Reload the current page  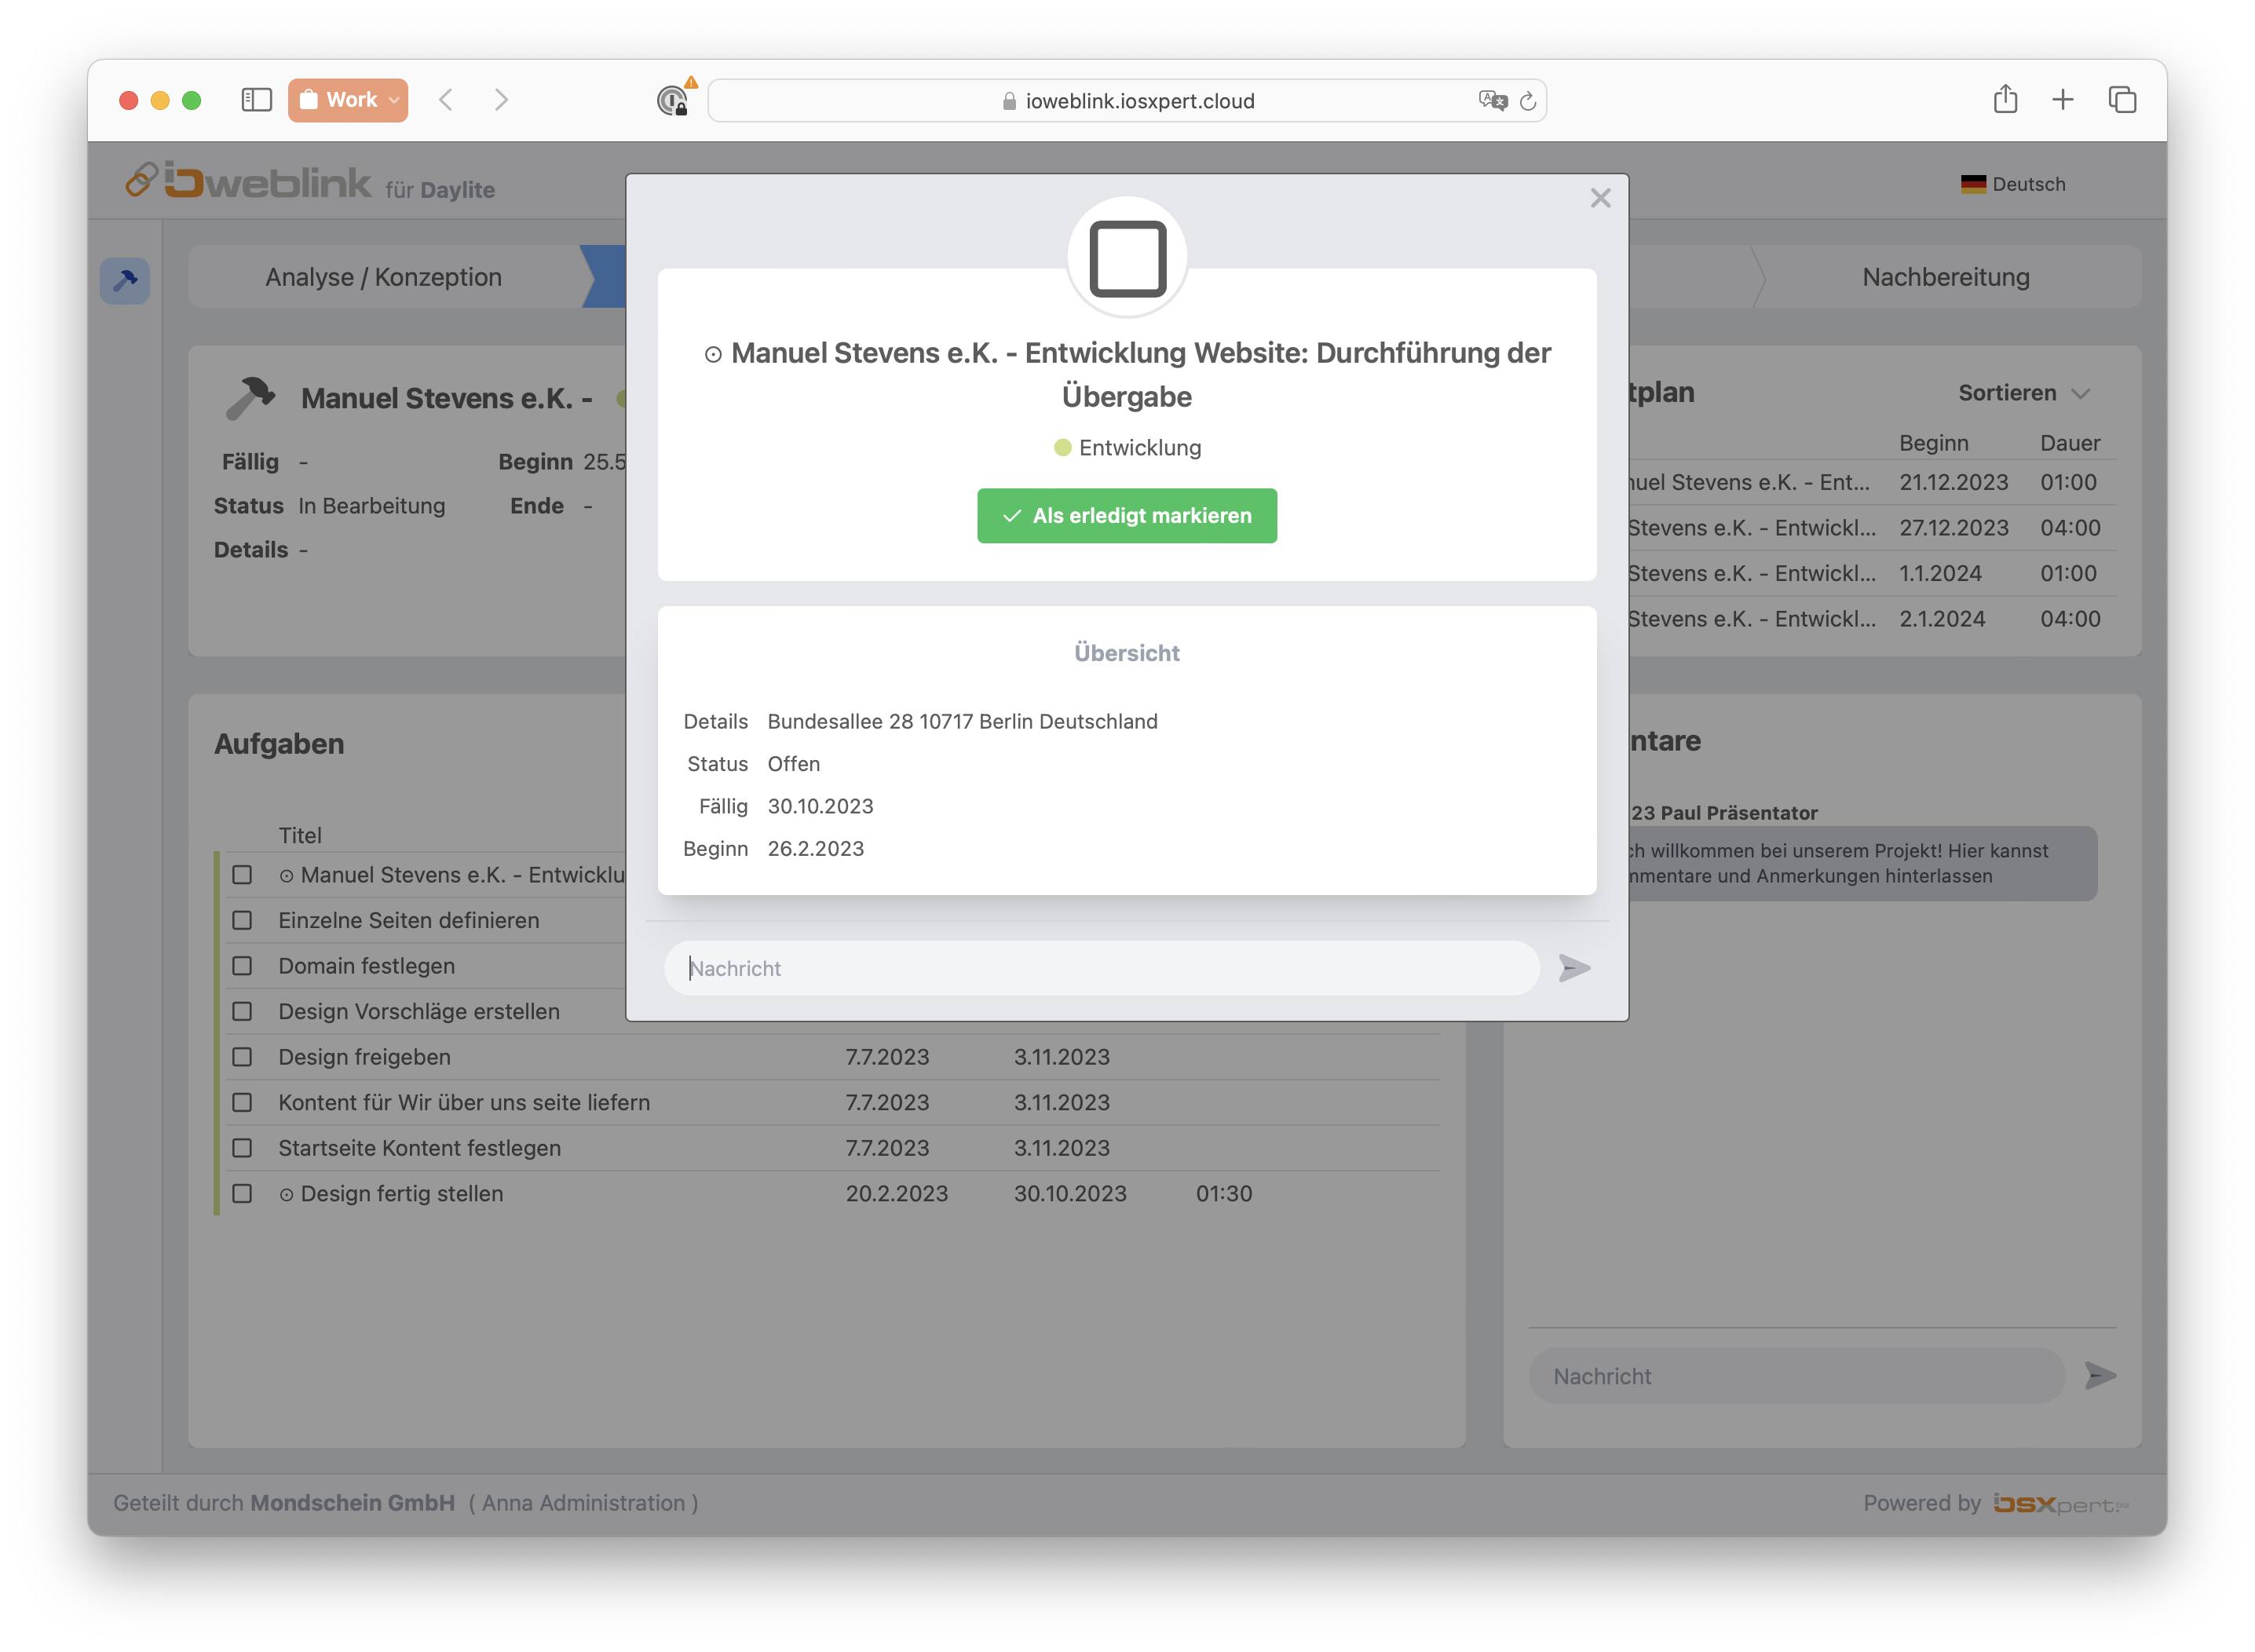1527,101
